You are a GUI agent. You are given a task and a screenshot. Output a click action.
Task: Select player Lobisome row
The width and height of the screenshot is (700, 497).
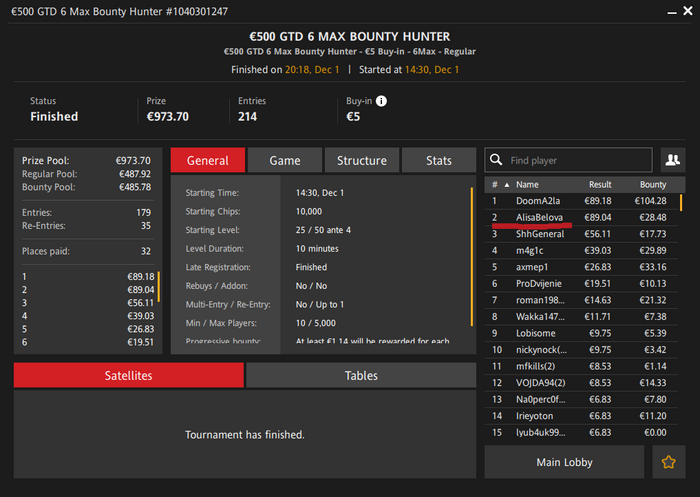(581, 333)
